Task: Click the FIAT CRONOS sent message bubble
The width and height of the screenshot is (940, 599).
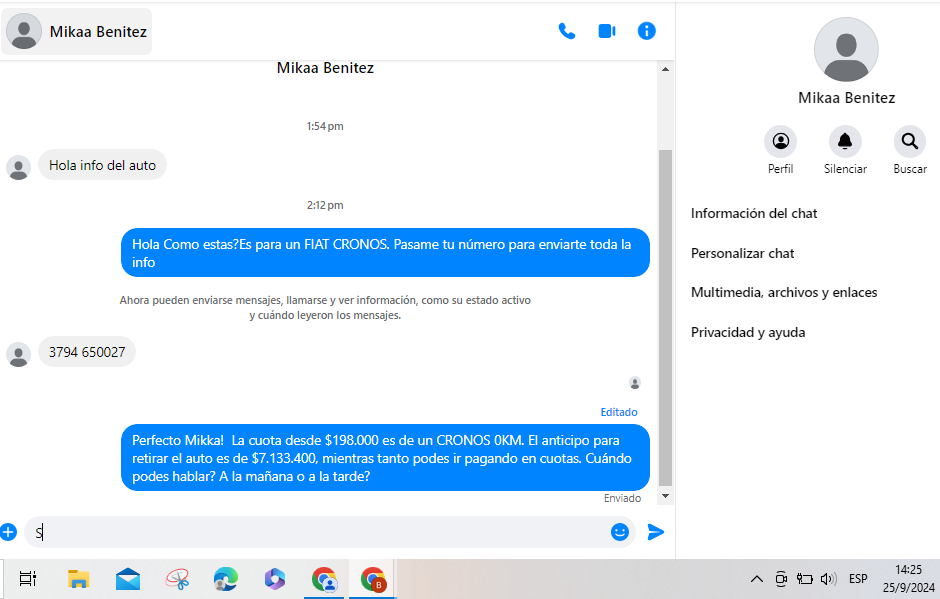Action: pyautogui.click(x=385, y=252)
